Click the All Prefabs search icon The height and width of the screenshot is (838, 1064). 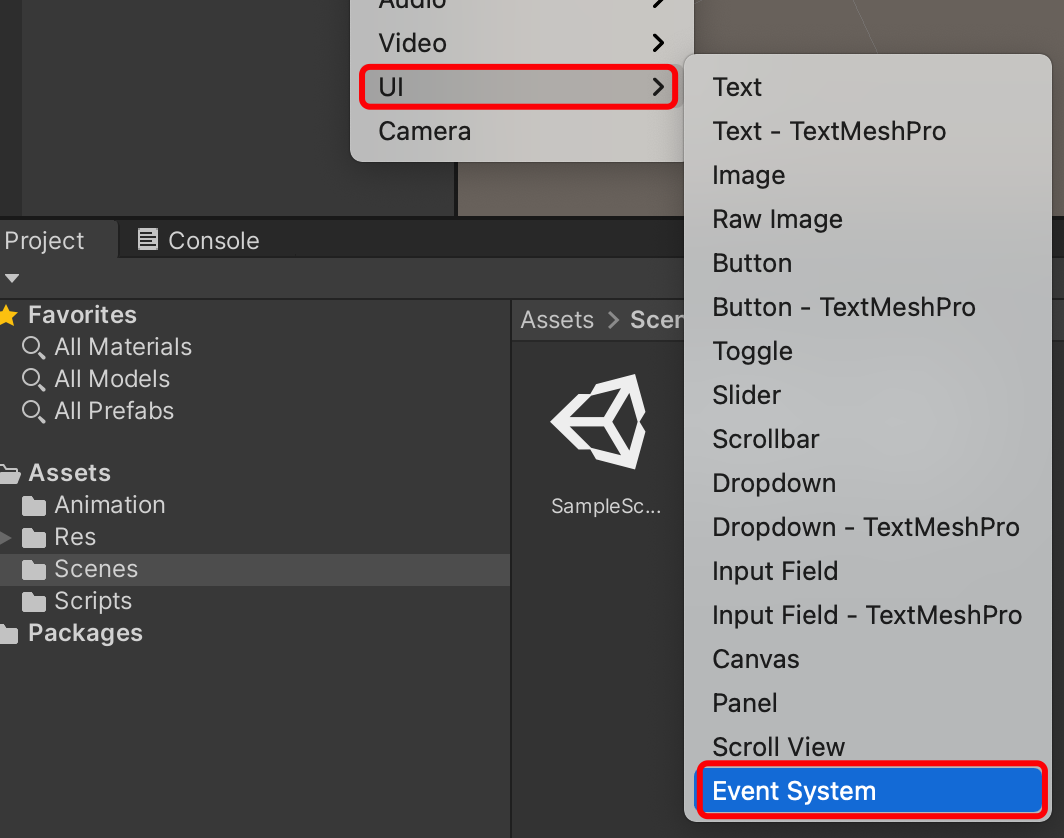tap(33, 411)
